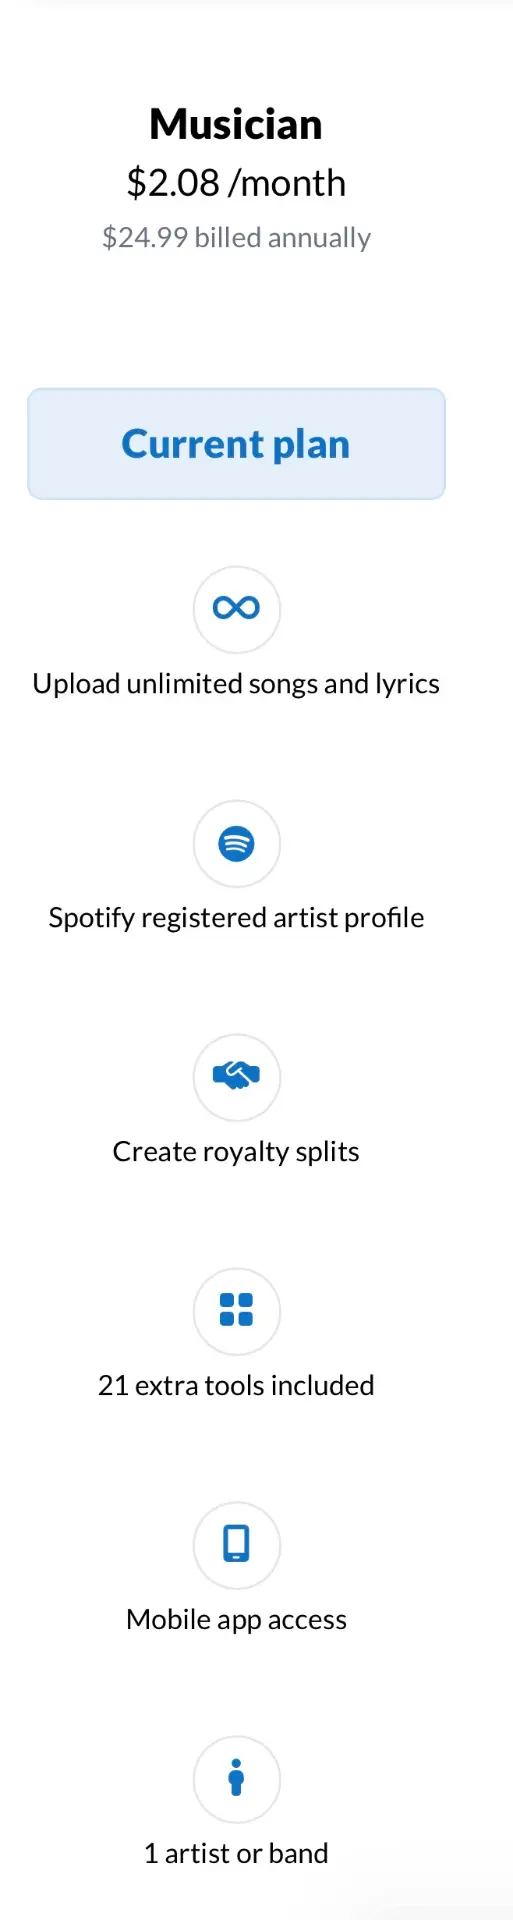
Task: Click Create royalty splits label
Action: tap(236, 1152)
